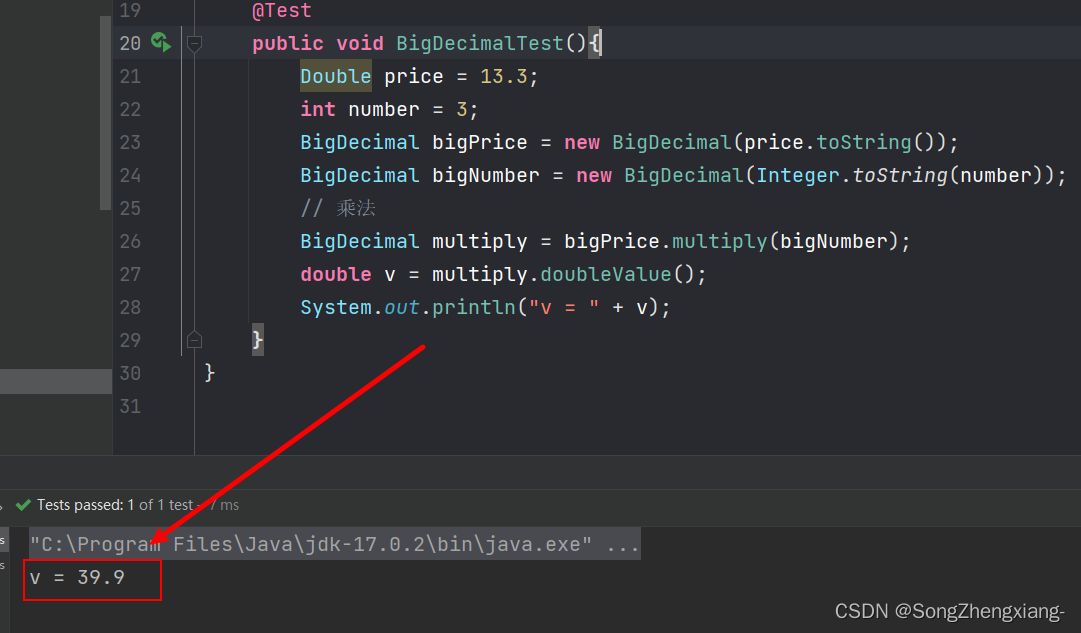
Task: Click the editor vertical scrollbar thumb at left
Action: pos(105,112)
